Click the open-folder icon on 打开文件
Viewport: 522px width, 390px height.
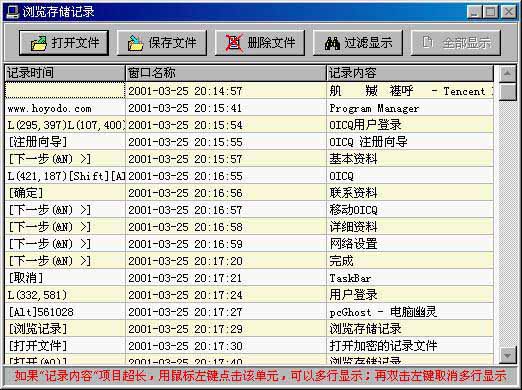(x=39, y=44)
